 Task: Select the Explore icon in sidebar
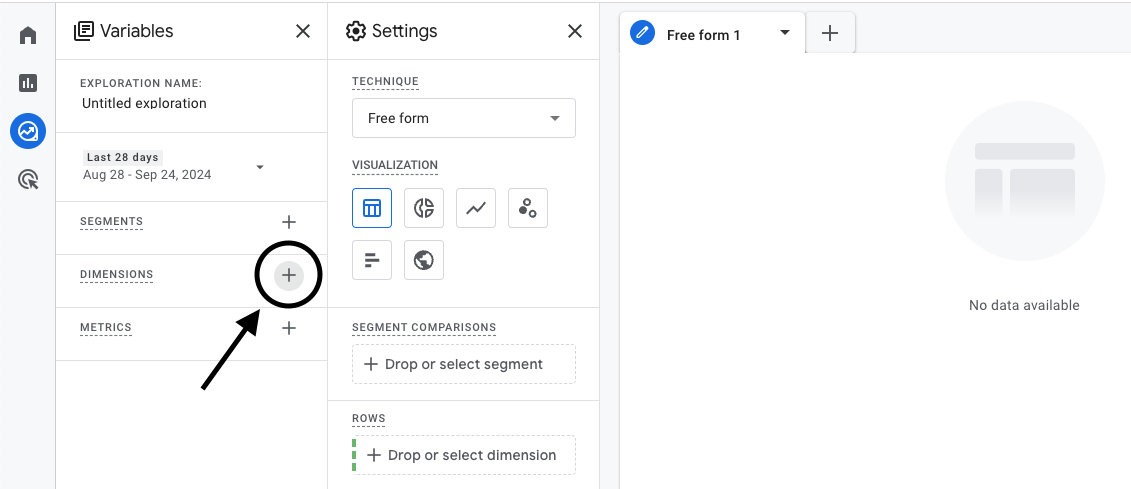pos(28,131)
